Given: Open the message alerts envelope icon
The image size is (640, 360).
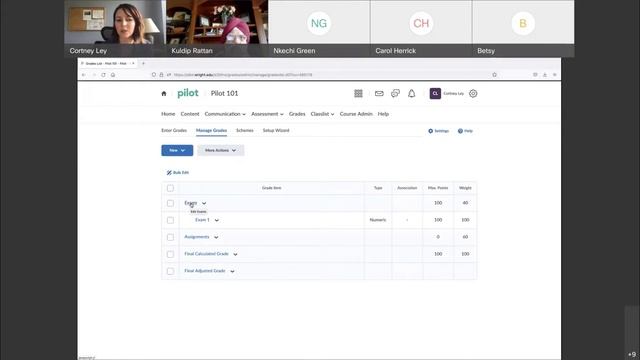Looking at the screenshot, I should click(x=379, y=93).
